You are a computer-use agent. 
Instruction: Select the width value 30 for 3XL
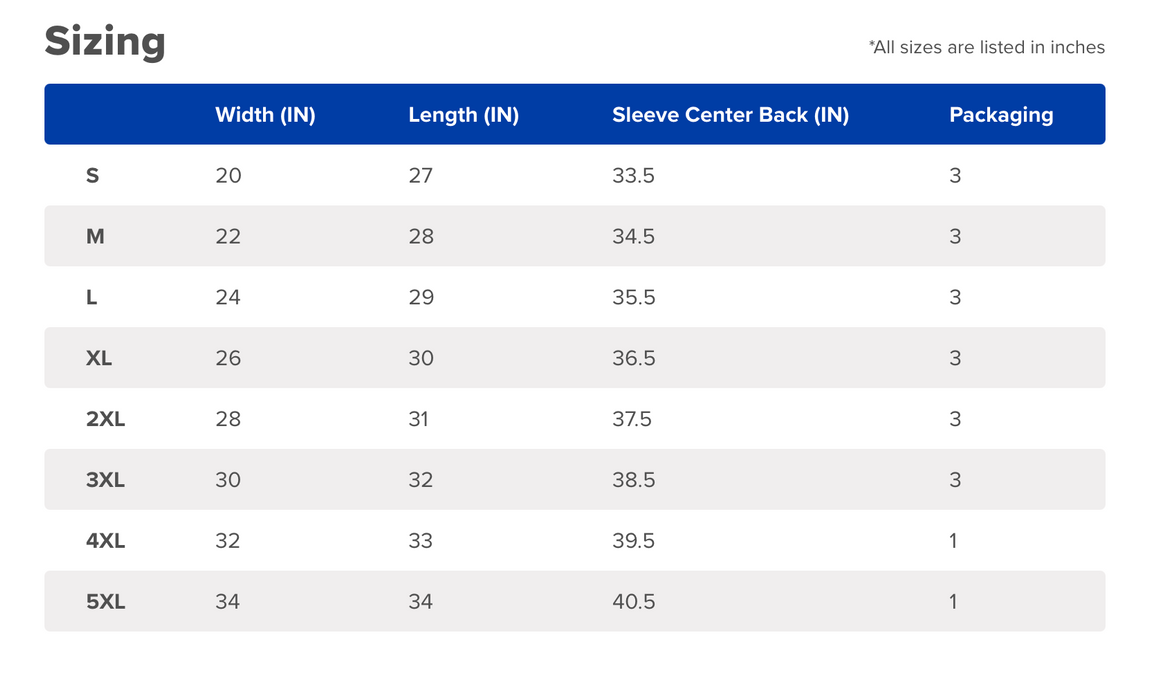[228, 480]
